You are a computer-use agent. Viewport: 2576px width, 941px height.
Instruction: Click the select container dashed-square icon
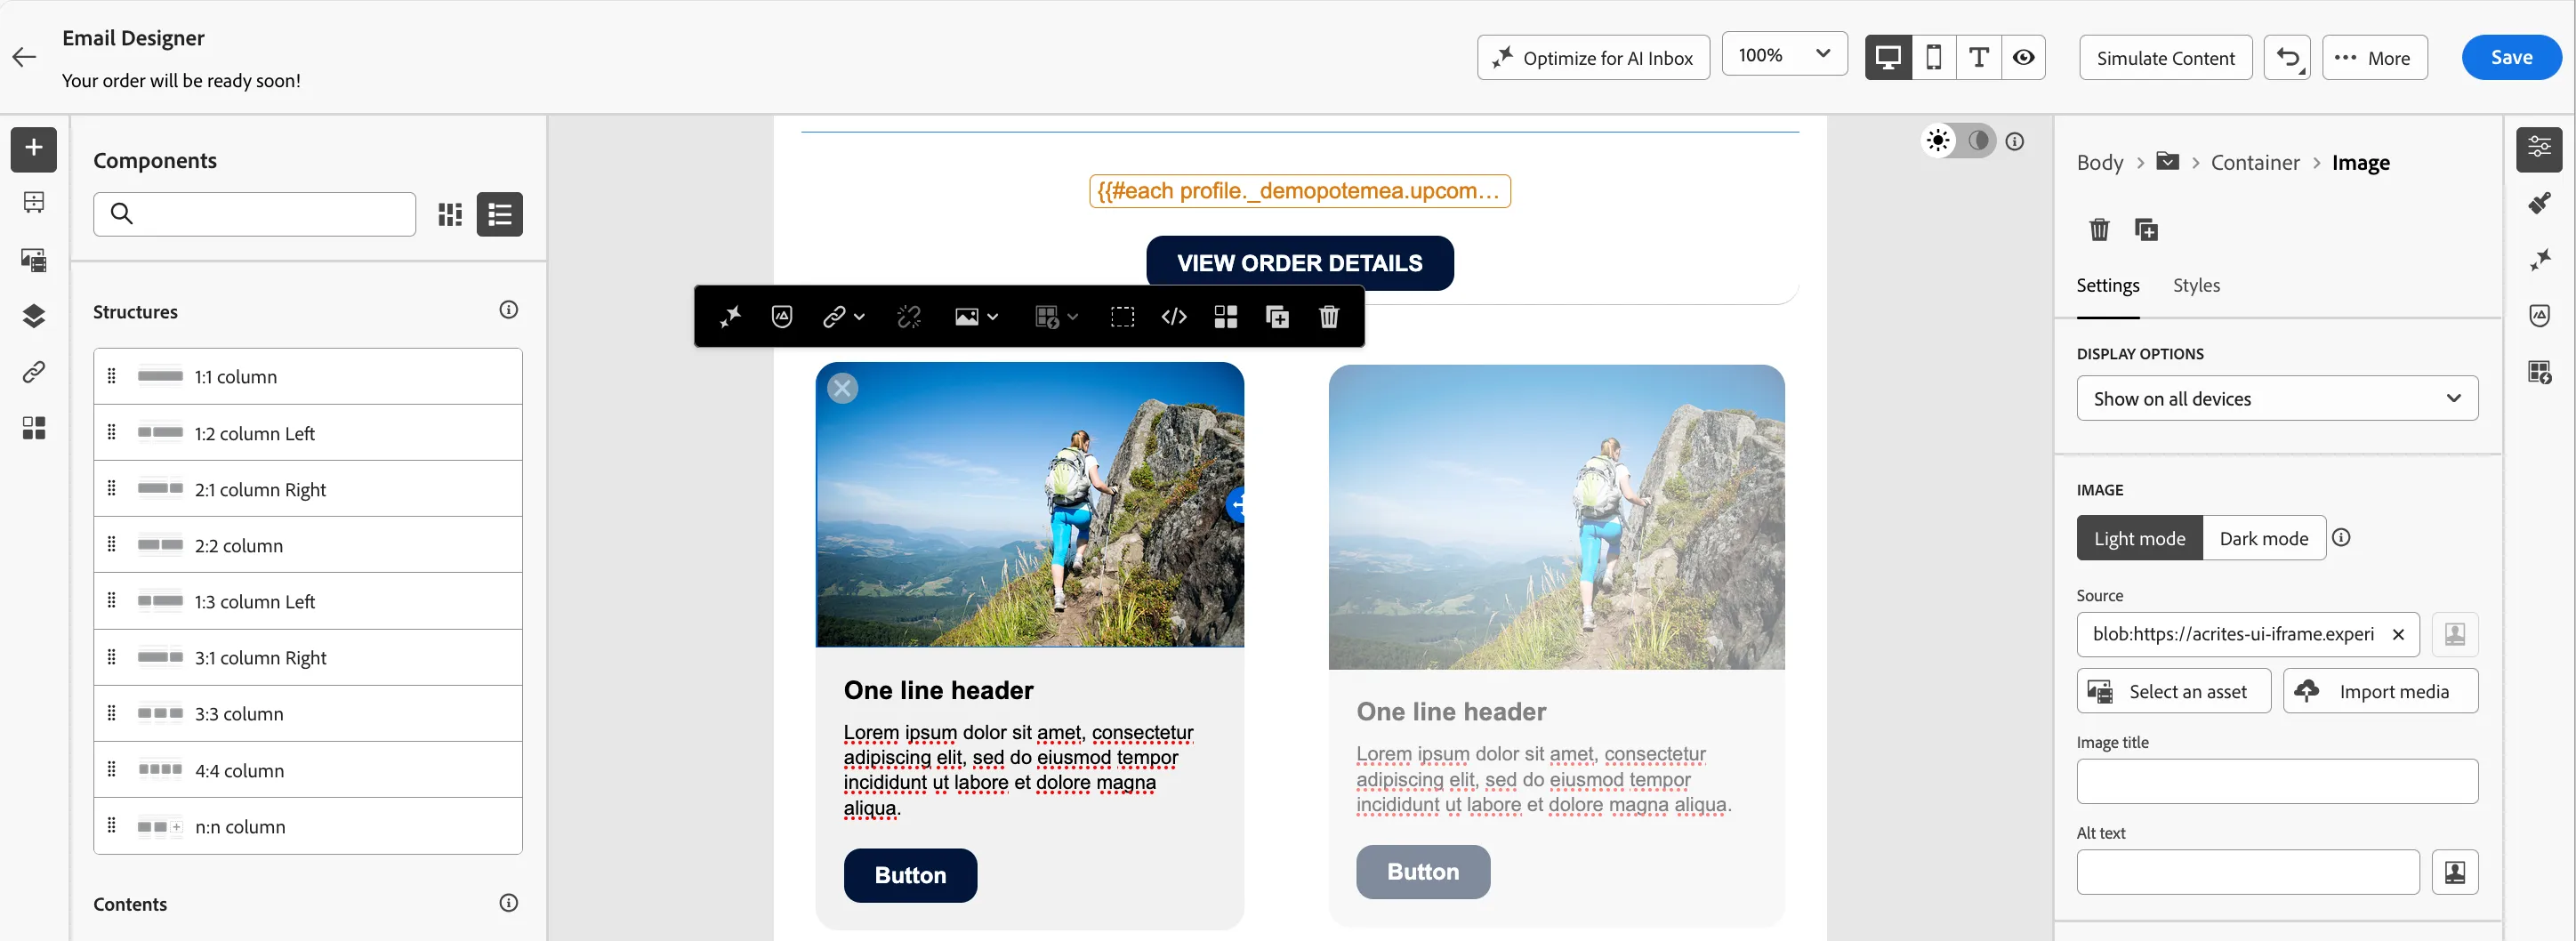pos(1122,317)
